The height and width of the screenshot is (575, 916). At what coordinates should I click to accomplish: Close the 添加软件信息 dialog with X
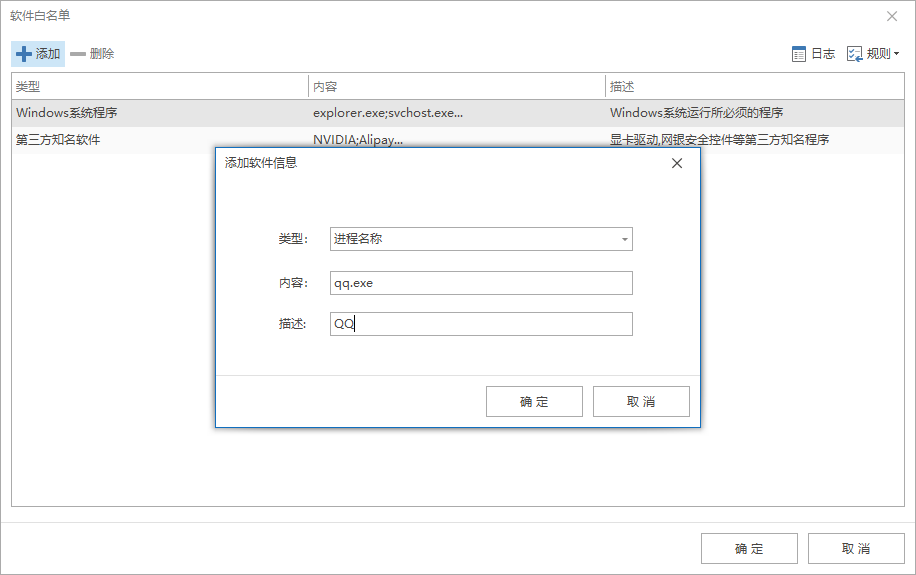tap(677, 163)
